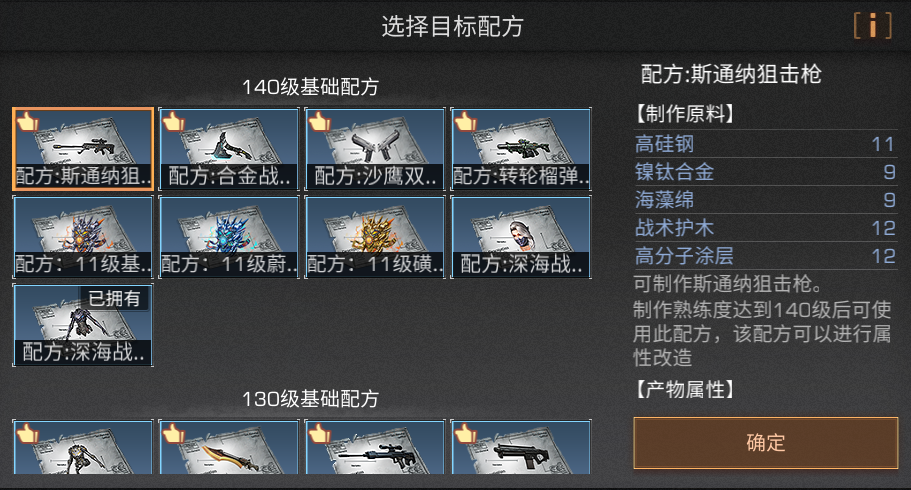Viewport: 911px width, 490px height.
Task: Choose the 转轮榴弹 launcher recipe
Action: click(521, 149)
